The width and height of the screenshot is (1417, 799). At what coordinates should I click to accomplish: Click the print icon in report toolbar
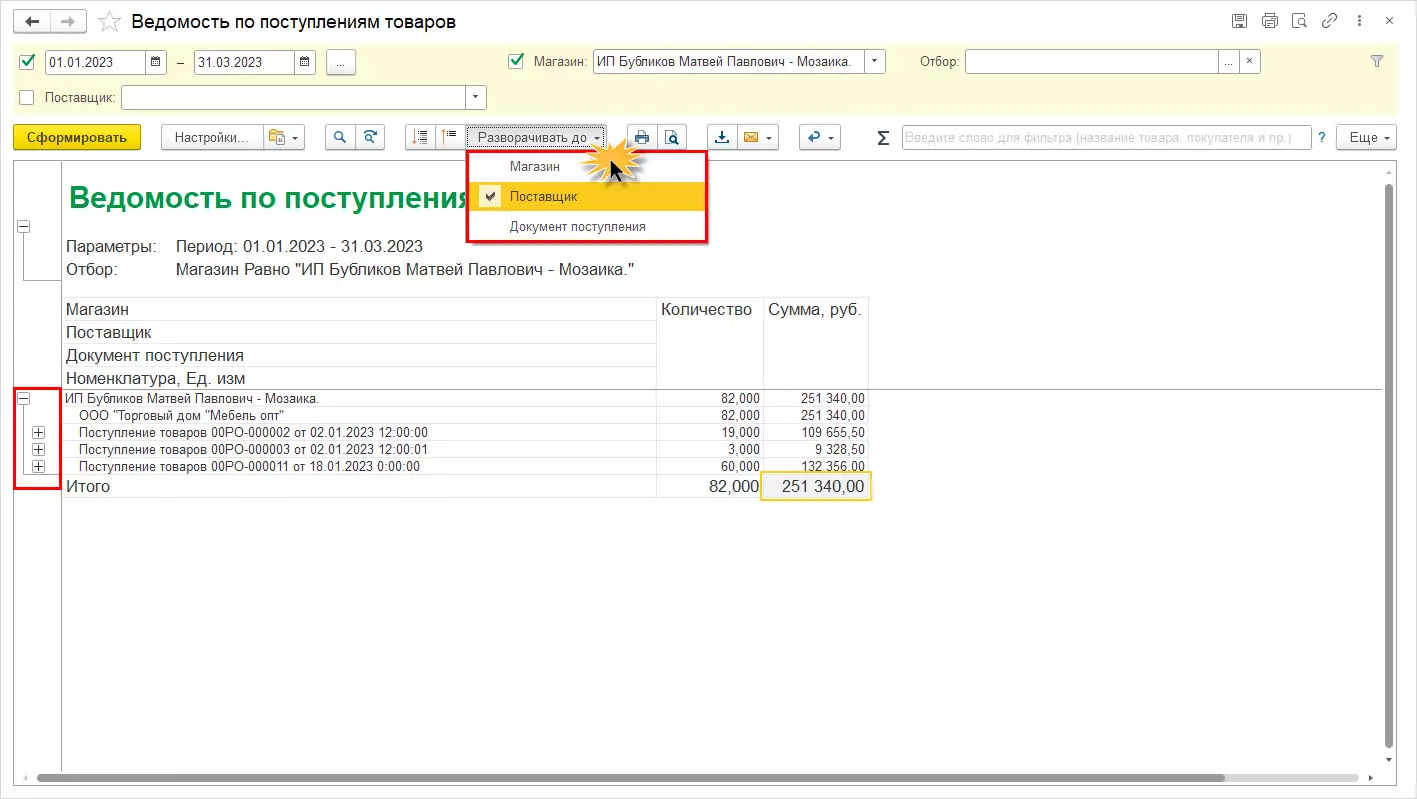coord(642,138)
